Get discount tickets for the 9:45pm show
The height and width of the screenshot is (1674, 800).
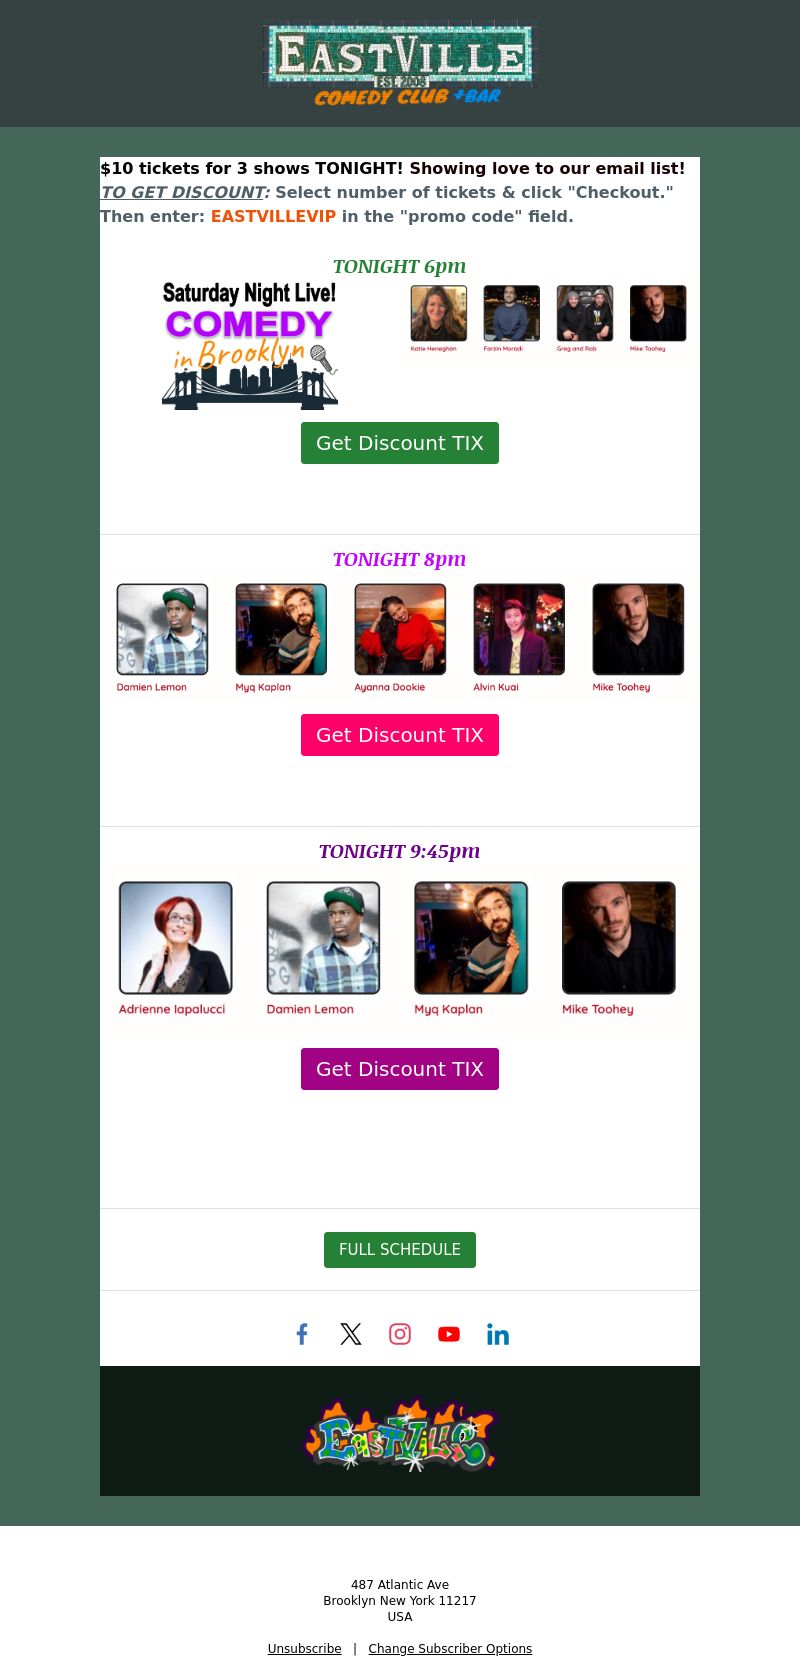400,1069
